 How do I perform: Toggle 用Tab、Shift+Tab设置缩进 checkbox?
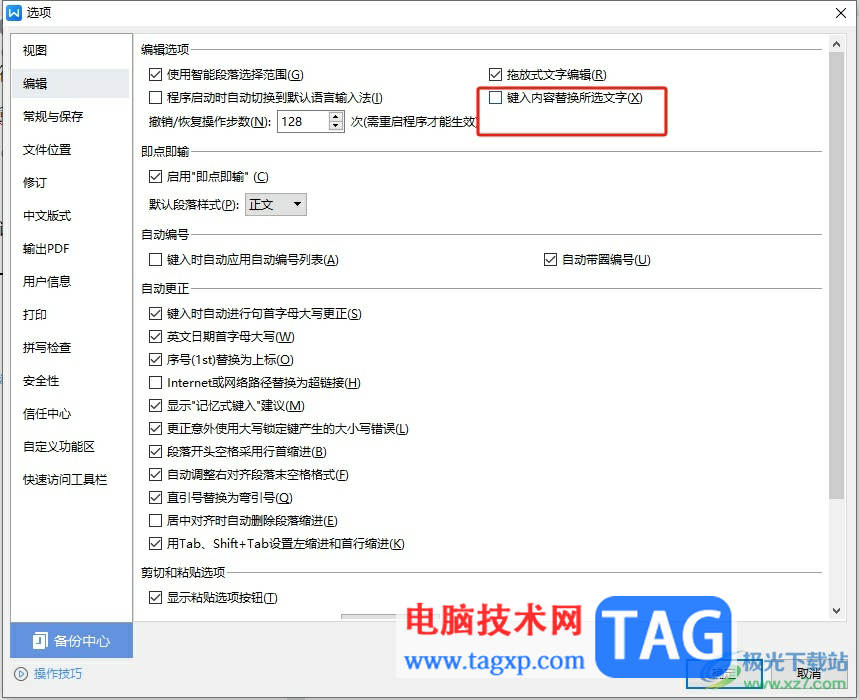[x=156, y=543]
